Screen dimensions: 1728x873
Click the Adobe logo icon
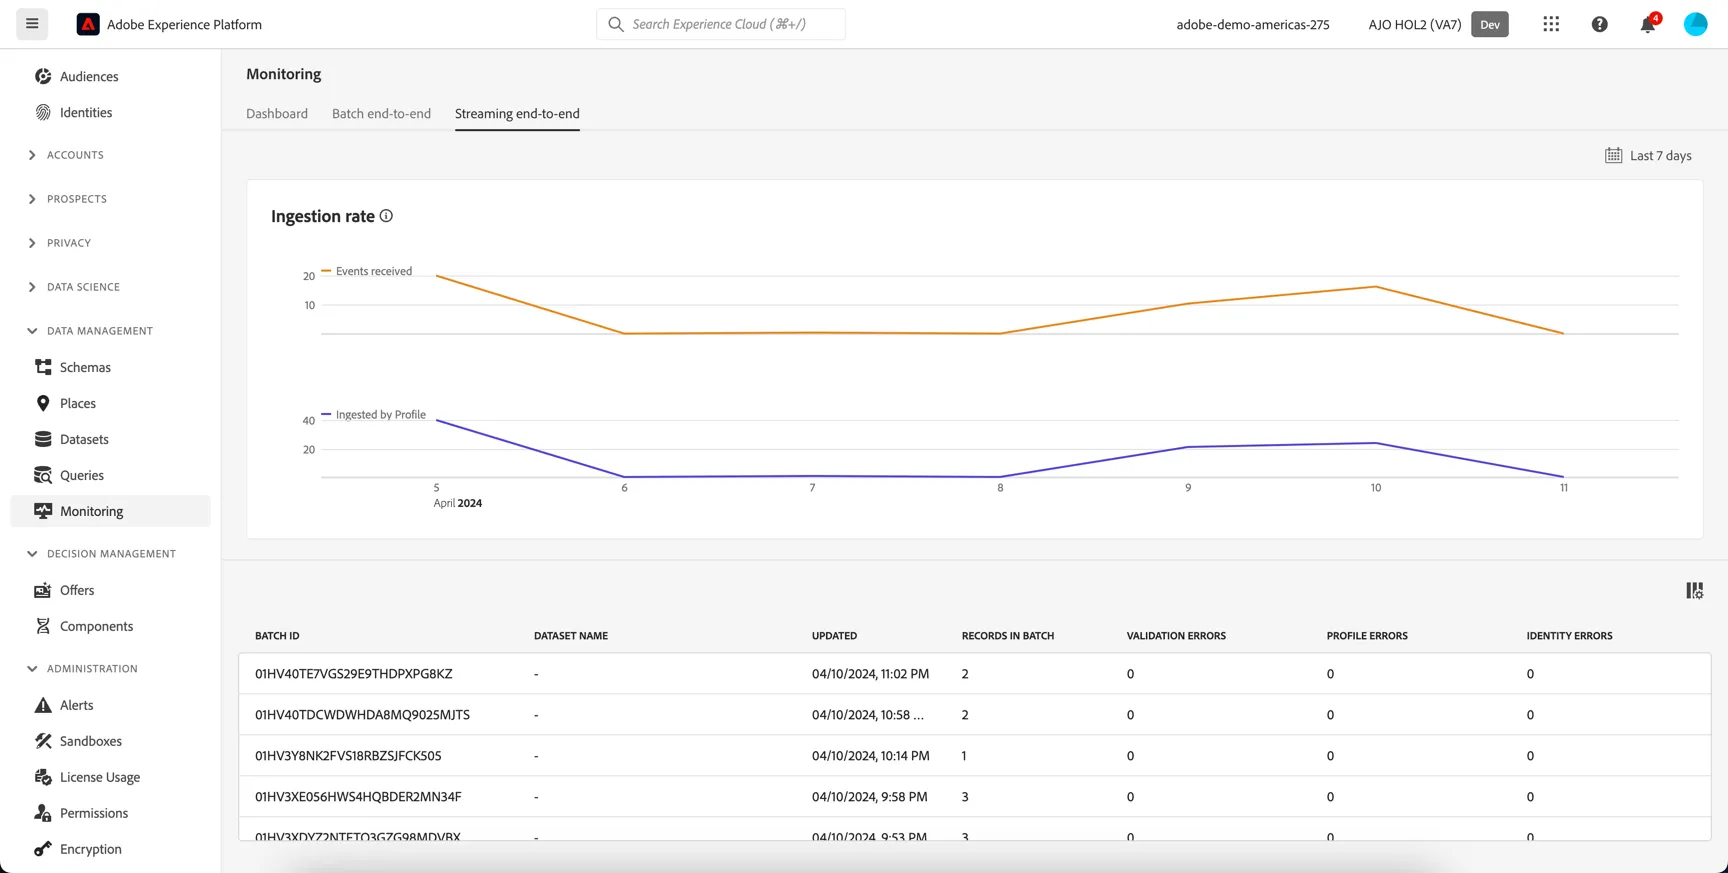pos(88,24)
